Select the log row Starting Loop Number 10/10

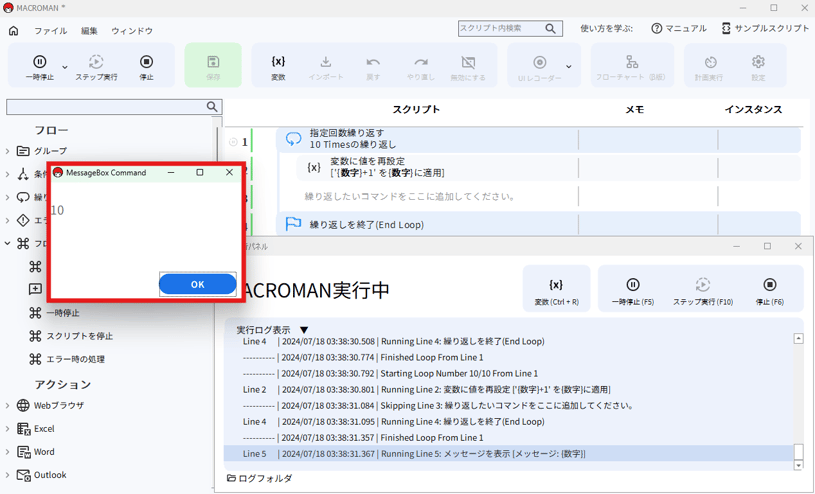pos(509,373)
